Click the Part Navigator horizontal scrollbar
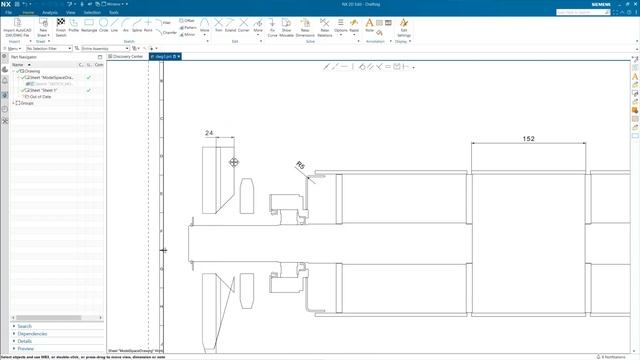 (x=49, y=318)
